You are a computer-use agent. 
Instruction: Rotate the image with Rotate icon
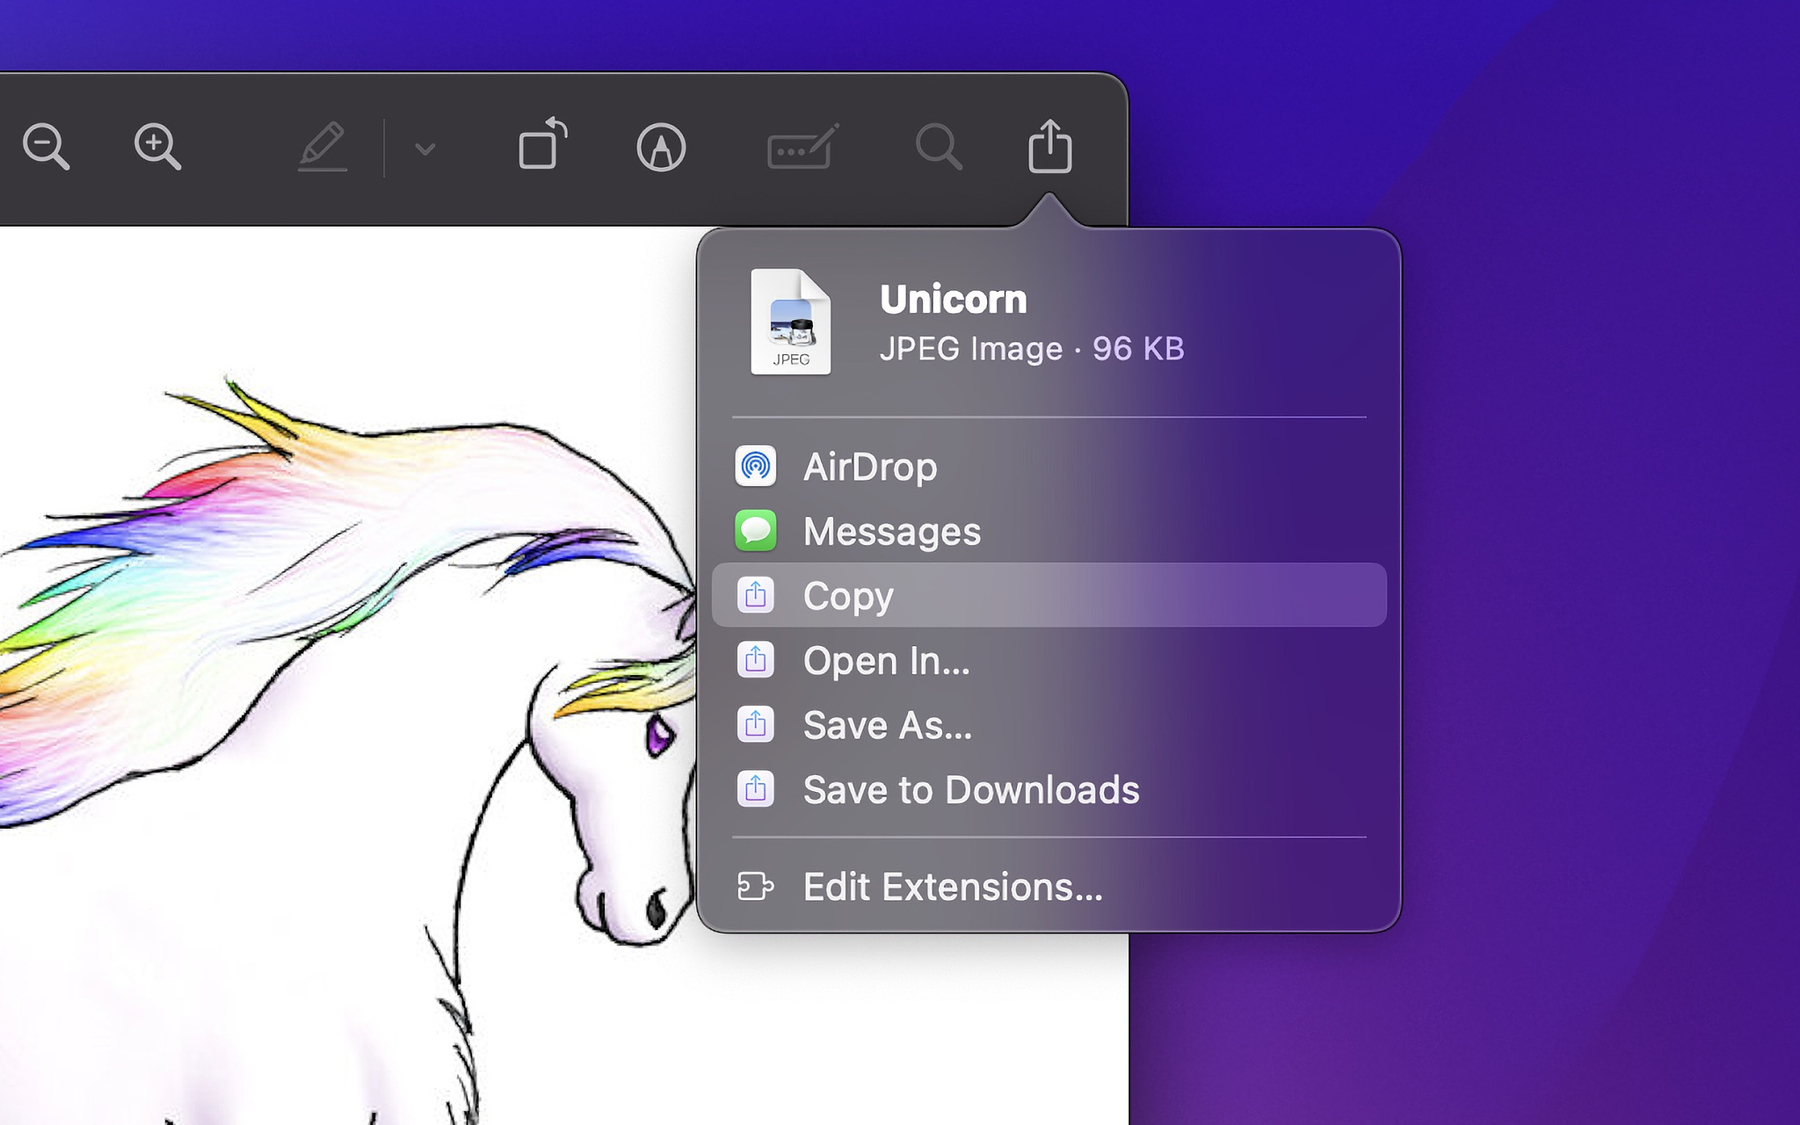[543, 145]
